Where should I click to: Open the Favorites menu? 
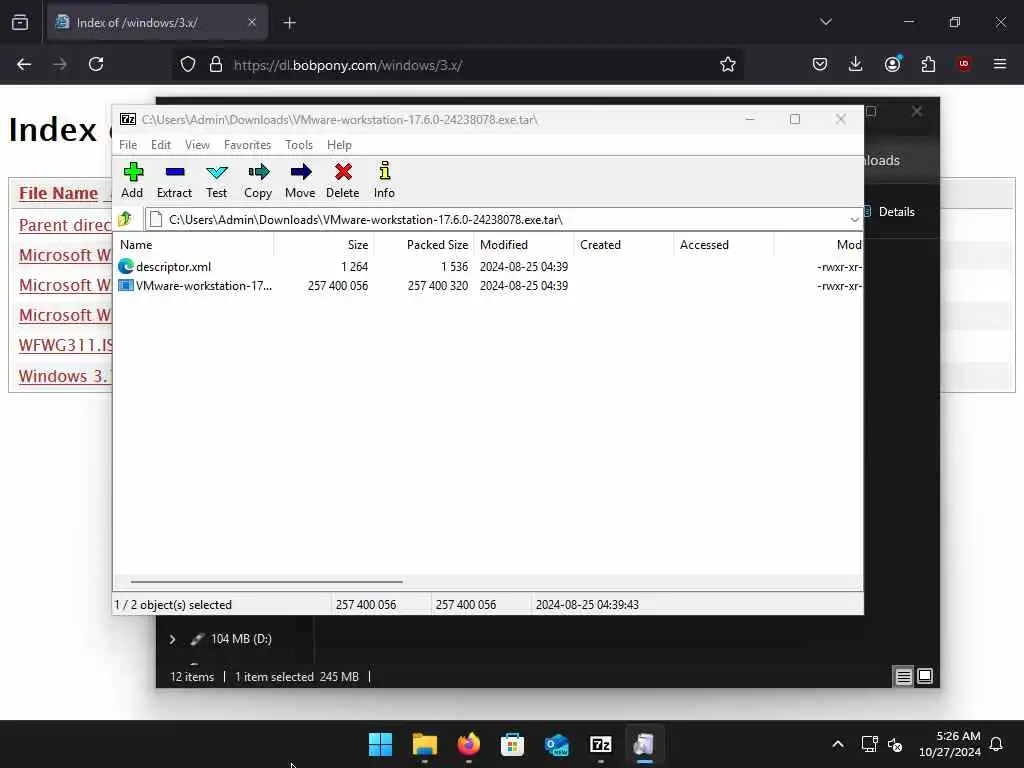pos(247,145)
